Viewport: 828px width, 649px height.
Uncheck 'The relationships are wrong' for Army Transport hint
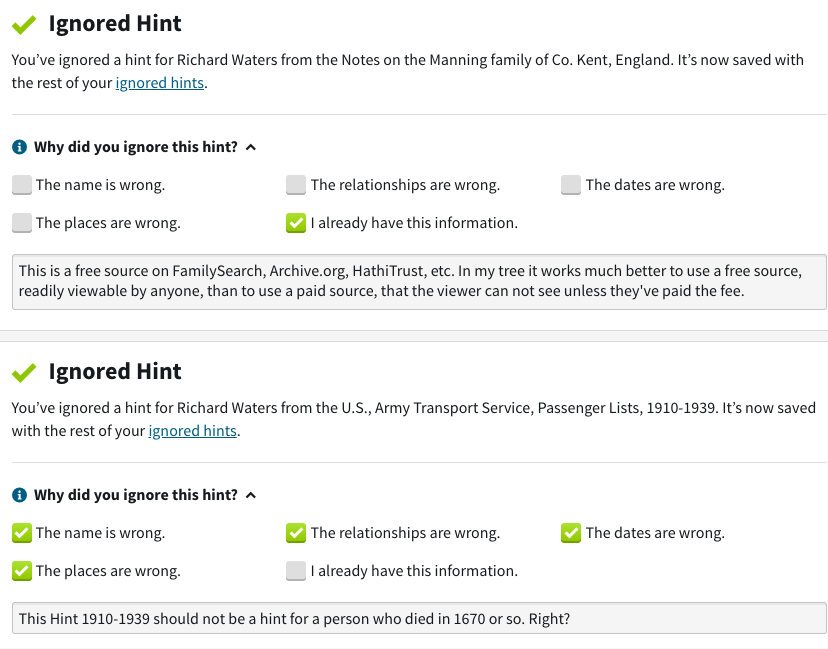pos(296,533)
